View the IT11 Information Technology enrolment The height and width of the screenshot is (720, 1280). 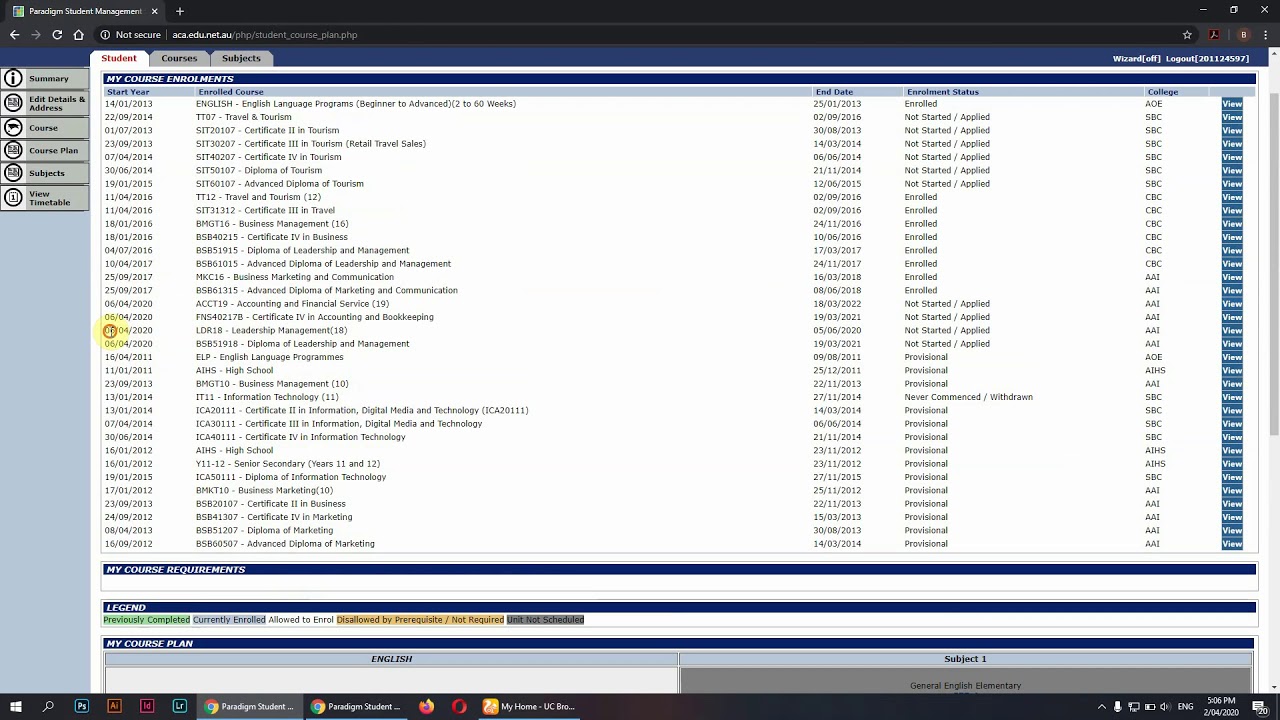[1232, 397]
